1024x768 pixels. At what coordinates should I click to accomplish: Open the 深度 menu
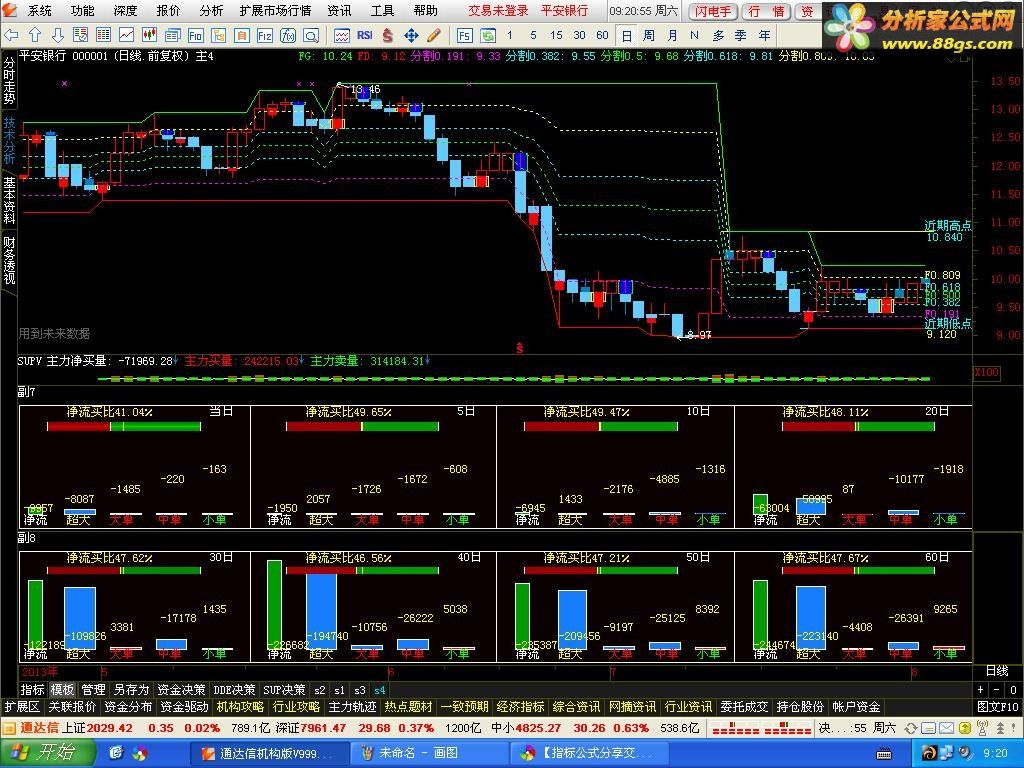125,10
